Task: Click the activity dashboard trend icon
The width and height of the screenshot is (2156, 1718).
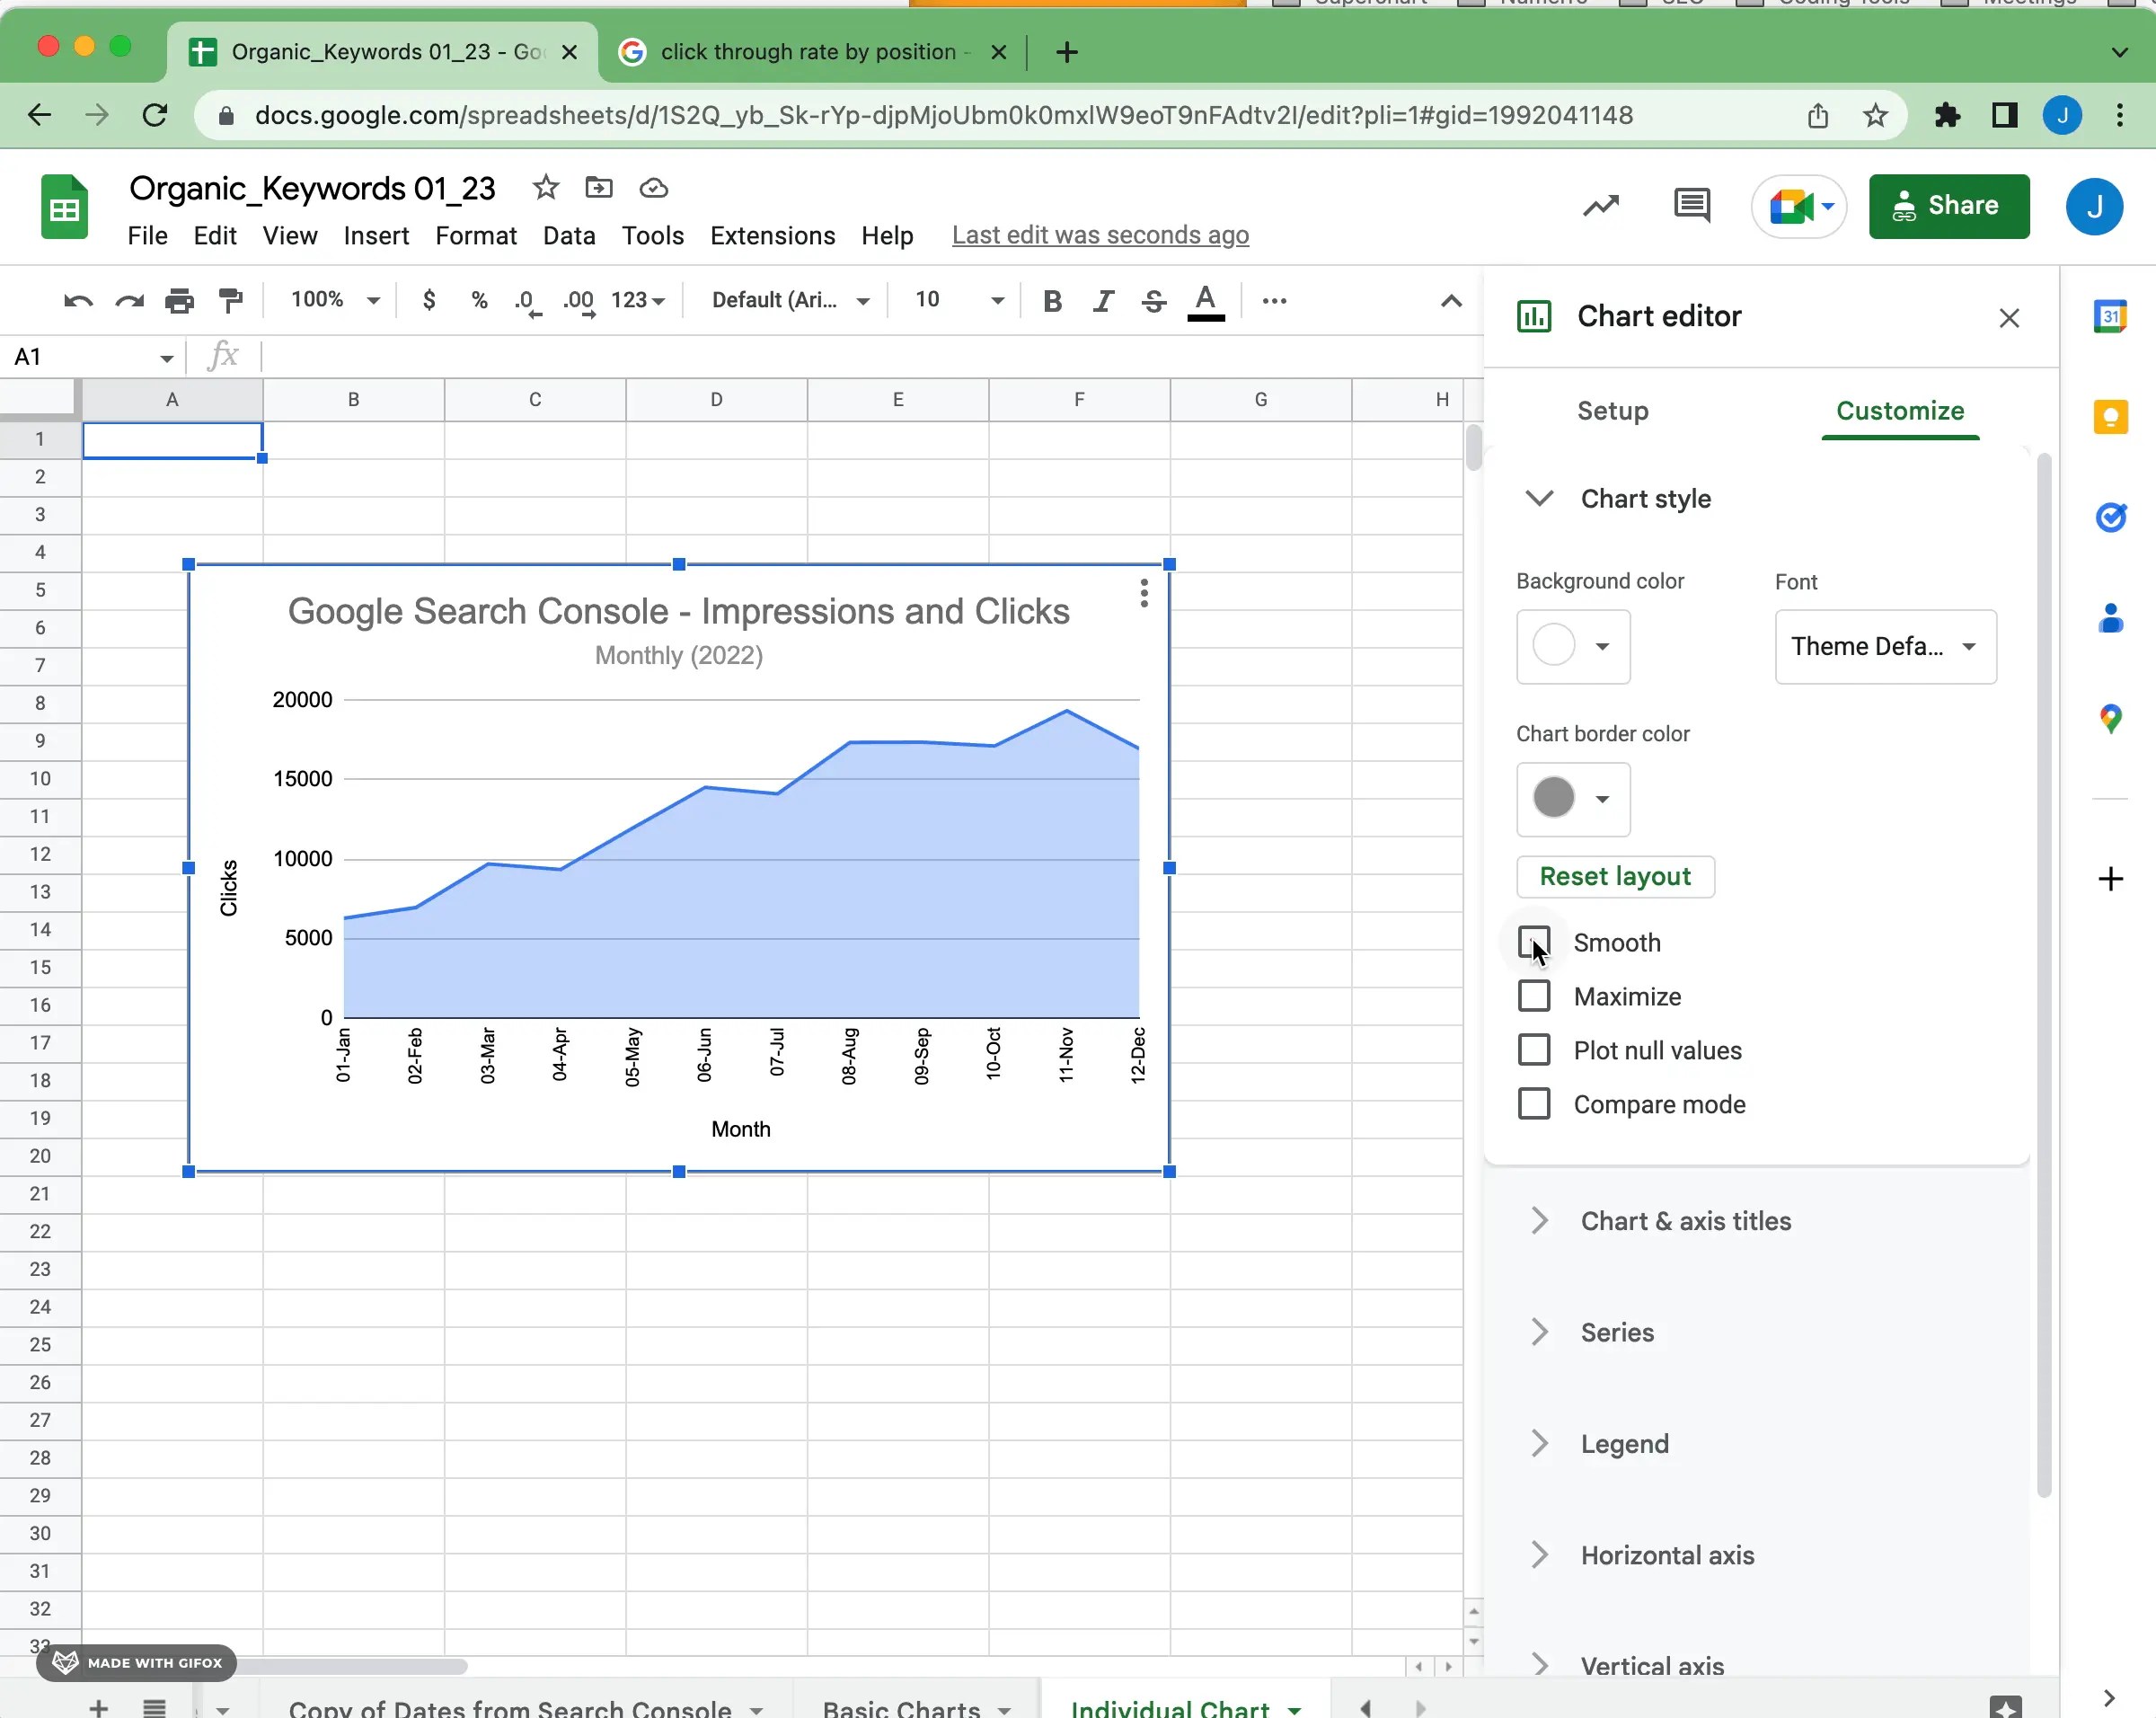Action: point(1600,206)
